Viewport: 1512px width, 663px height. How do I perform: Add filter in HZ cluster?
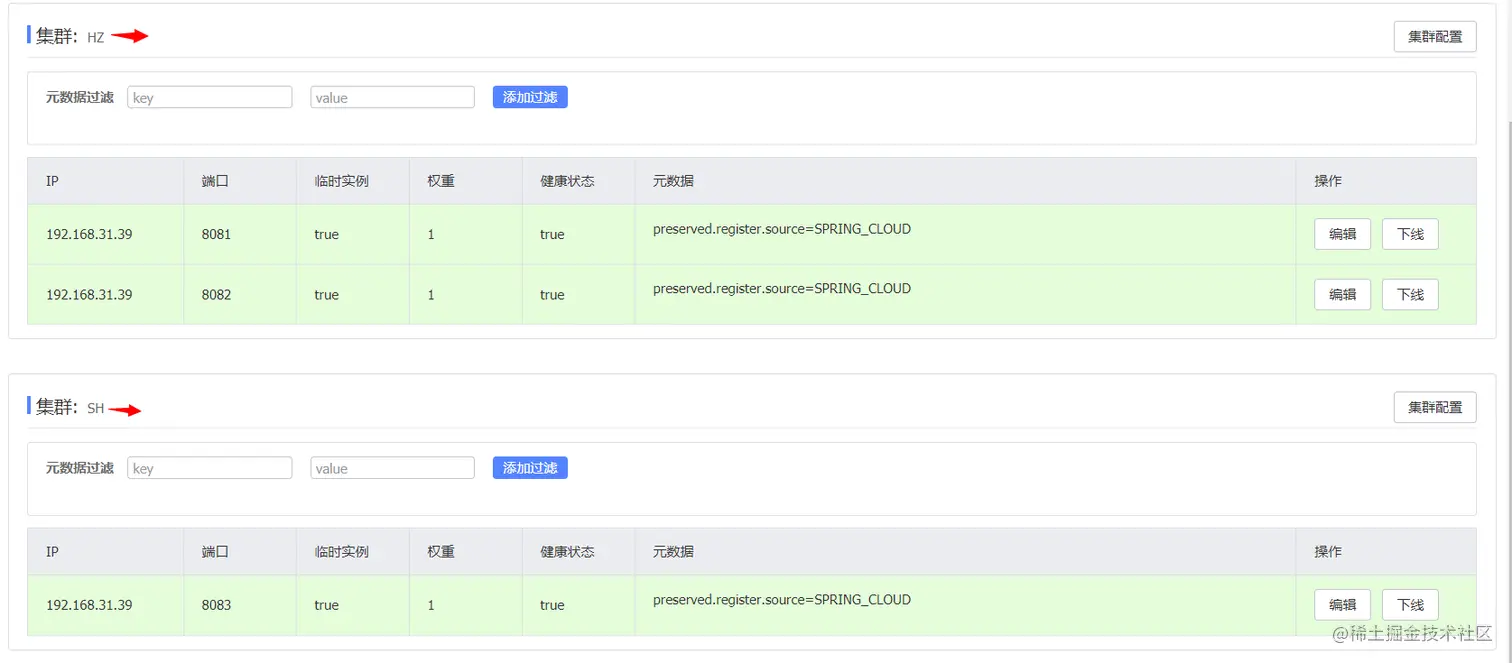pyautogui.click(x=530, y=97)
